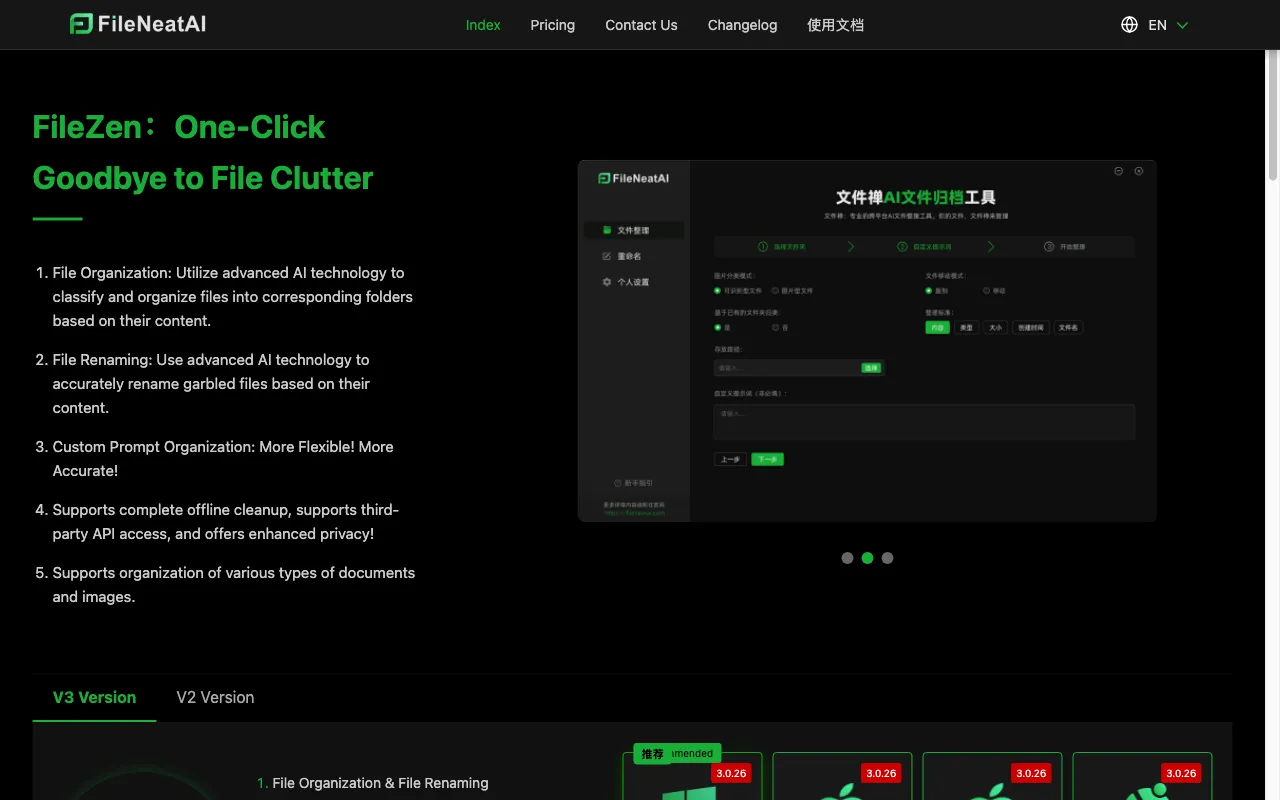1280x800 pixels.
Task: Click the chevron between steps 2 and 3
Action: tap(991, 246)
